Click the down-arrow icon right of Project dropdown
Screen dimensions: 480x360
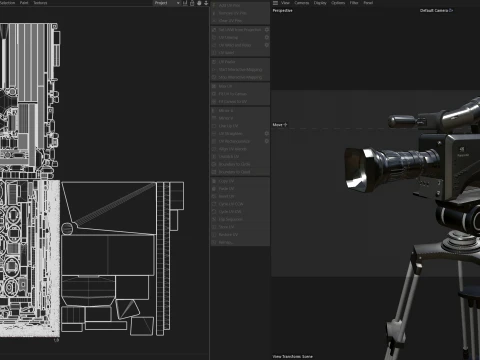206,3
